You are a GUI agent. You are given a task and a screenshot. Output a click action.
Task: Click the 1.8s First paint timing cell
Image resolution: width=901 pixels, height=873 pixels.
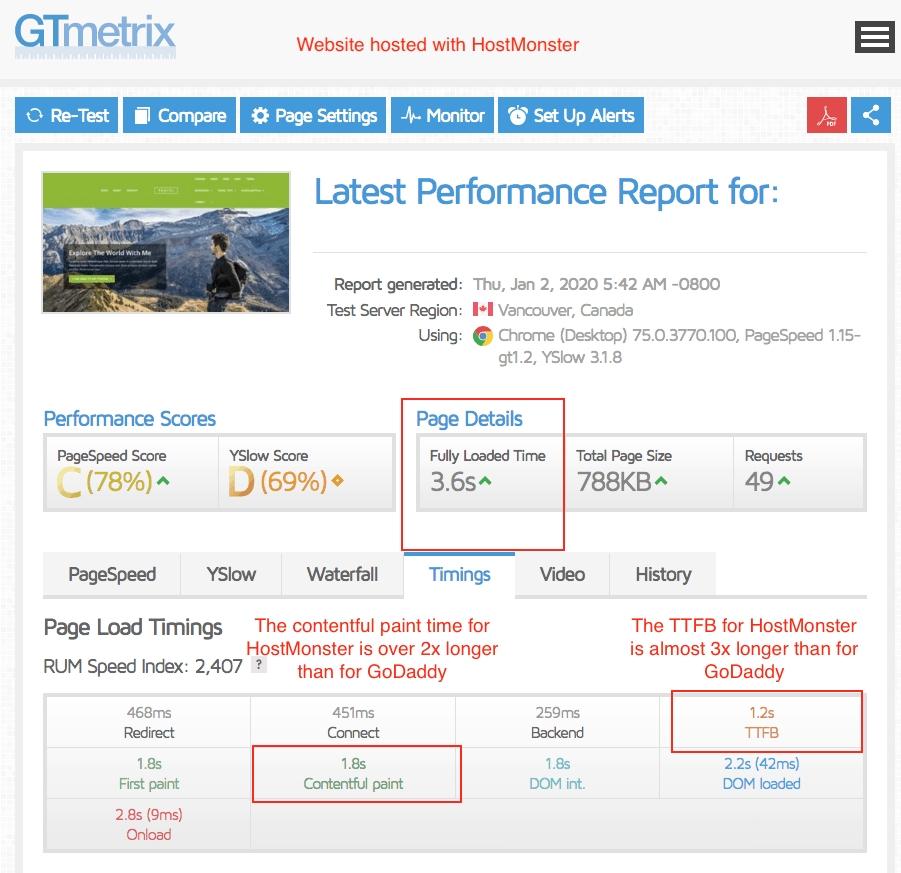click(x=149, y=773)
